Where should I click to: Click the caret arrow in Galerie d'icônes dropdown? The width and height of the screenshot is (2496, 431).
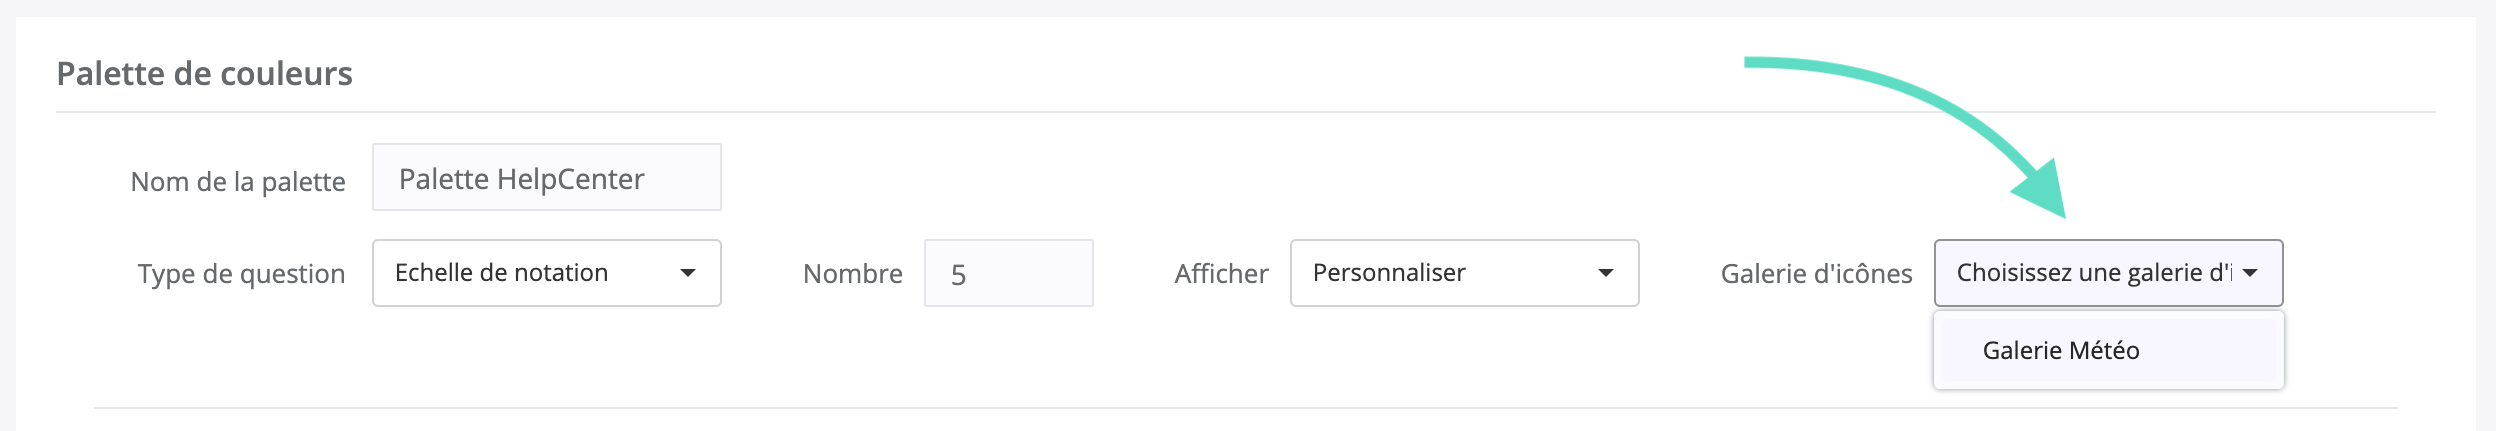point(2250,273)
